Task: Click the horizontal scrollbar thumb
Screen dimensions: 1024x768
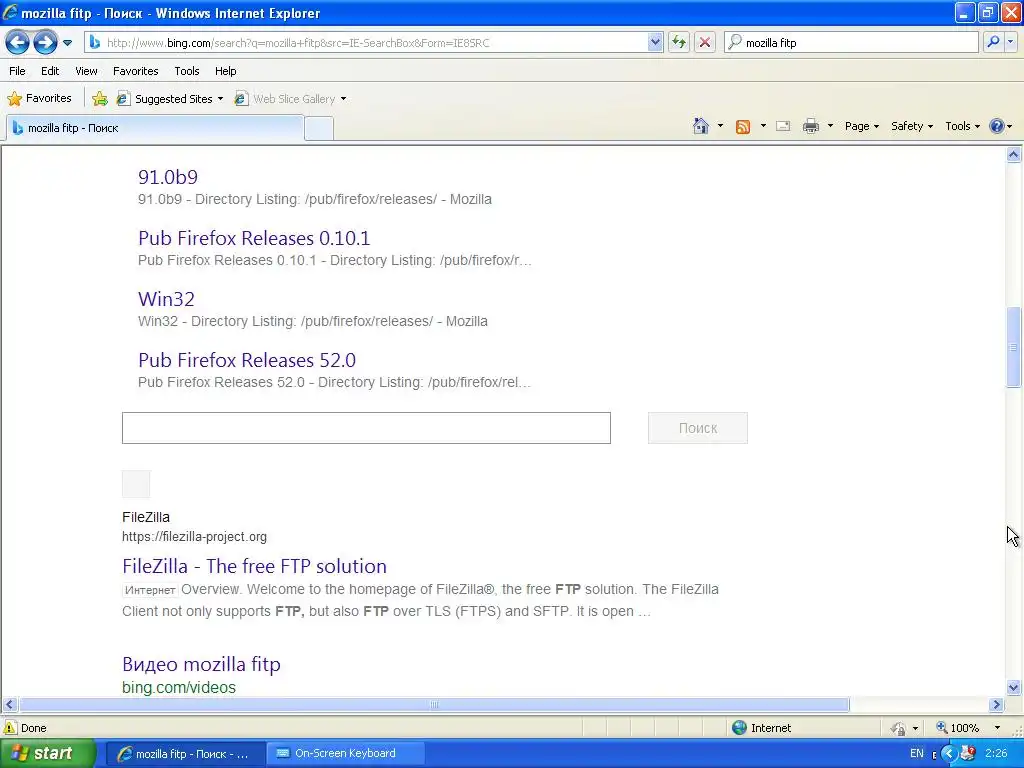Action: 434,705
